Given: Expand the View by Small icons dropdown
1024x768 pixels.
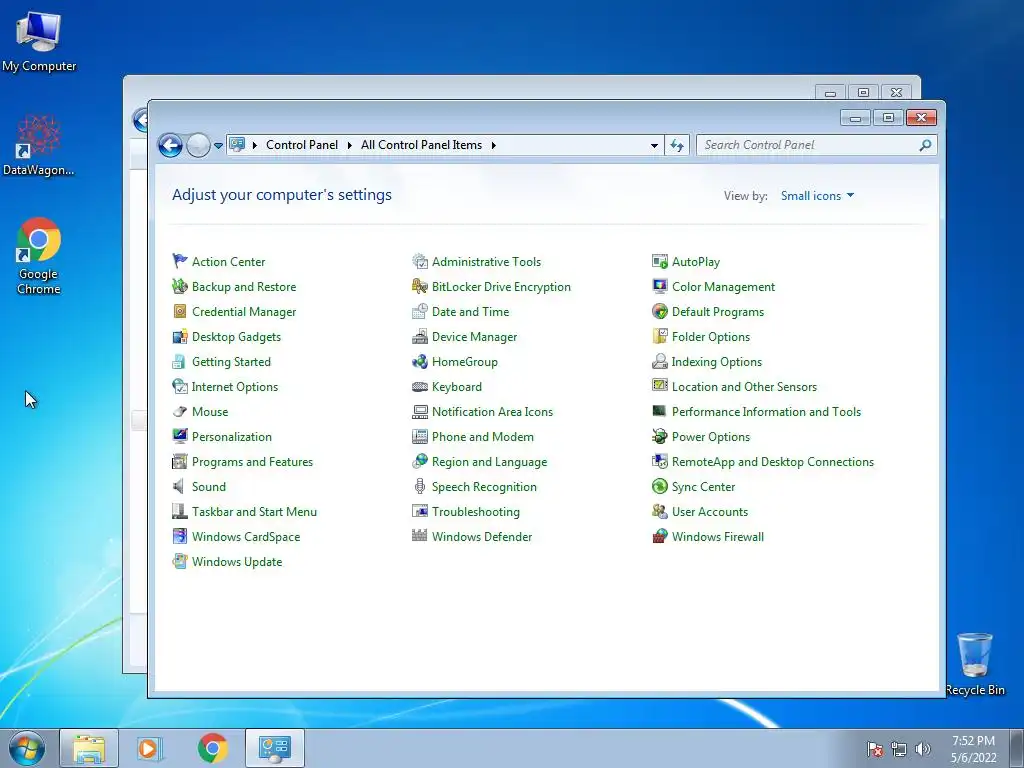Looking at the screenshot, I should point(818,196).
